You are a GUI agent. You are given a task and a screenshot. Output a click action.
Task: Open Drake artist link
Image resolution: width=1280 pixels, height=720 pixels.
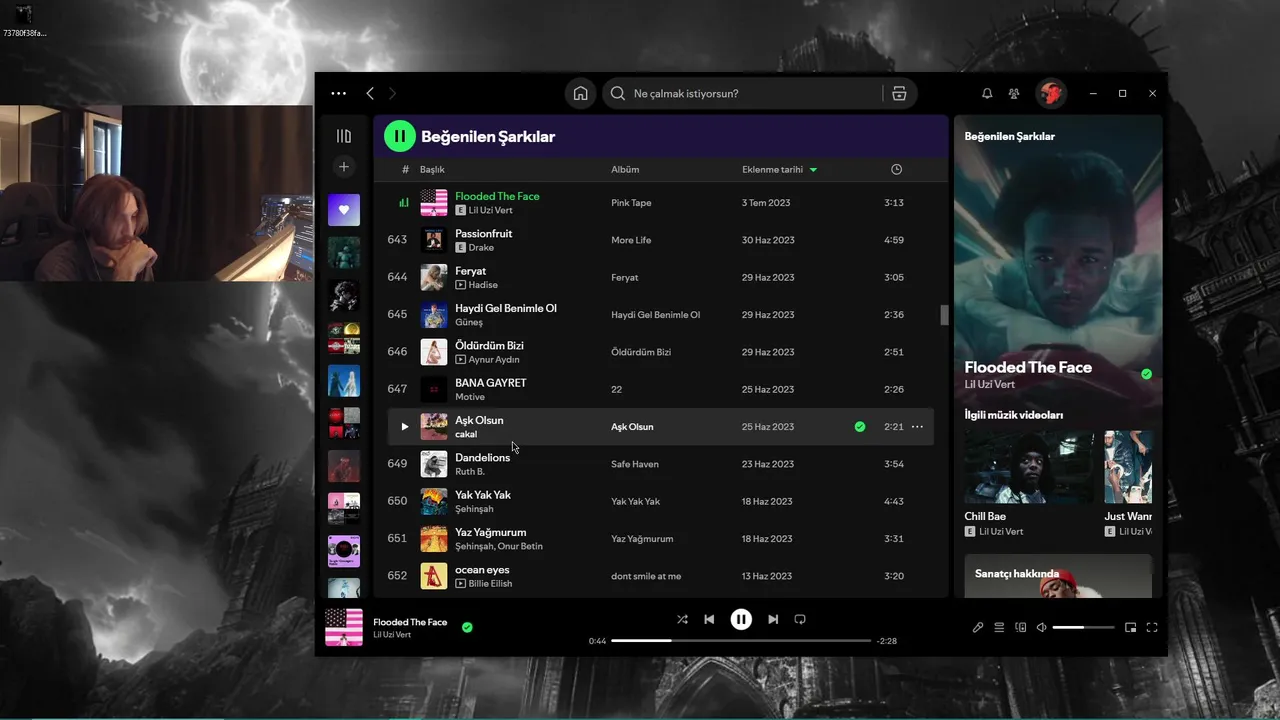pyautogui.click(x=481, y=248)
